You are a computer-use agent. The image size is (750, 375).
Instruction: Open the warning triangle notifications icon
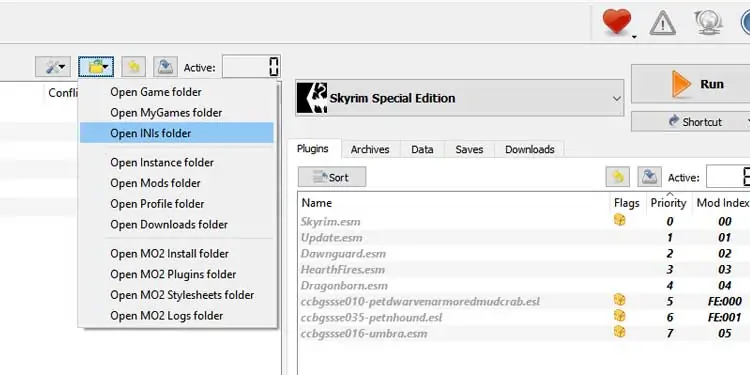[662, 23]
